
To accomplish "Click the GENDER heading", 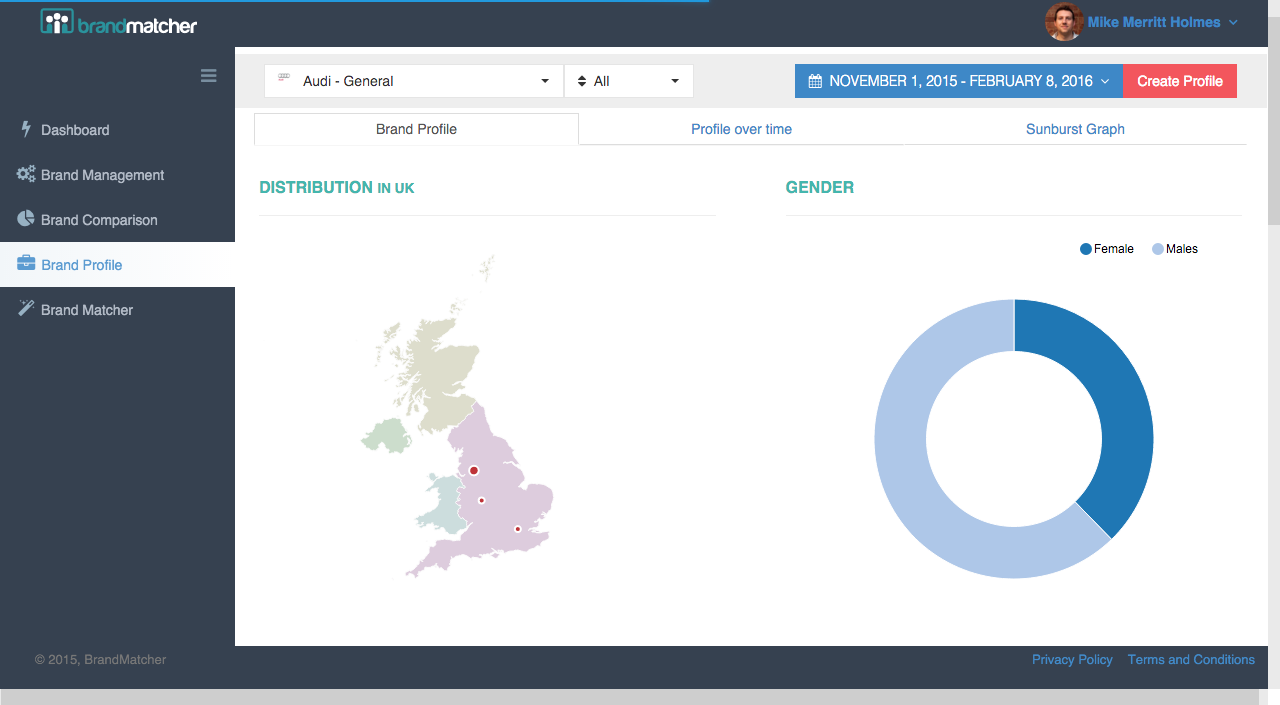I will coord(820,187).
